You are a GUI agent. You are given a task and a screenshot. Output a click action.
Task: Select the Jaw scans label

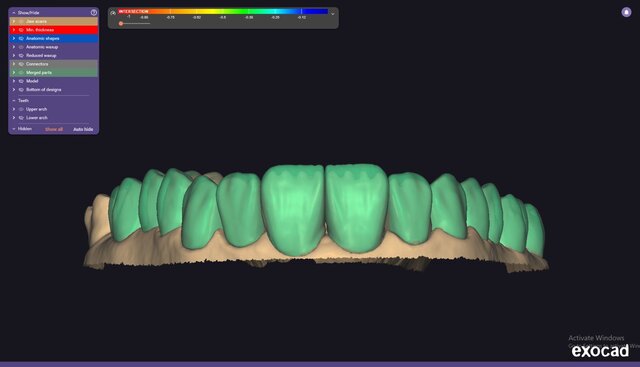click(x=36, y=21)
